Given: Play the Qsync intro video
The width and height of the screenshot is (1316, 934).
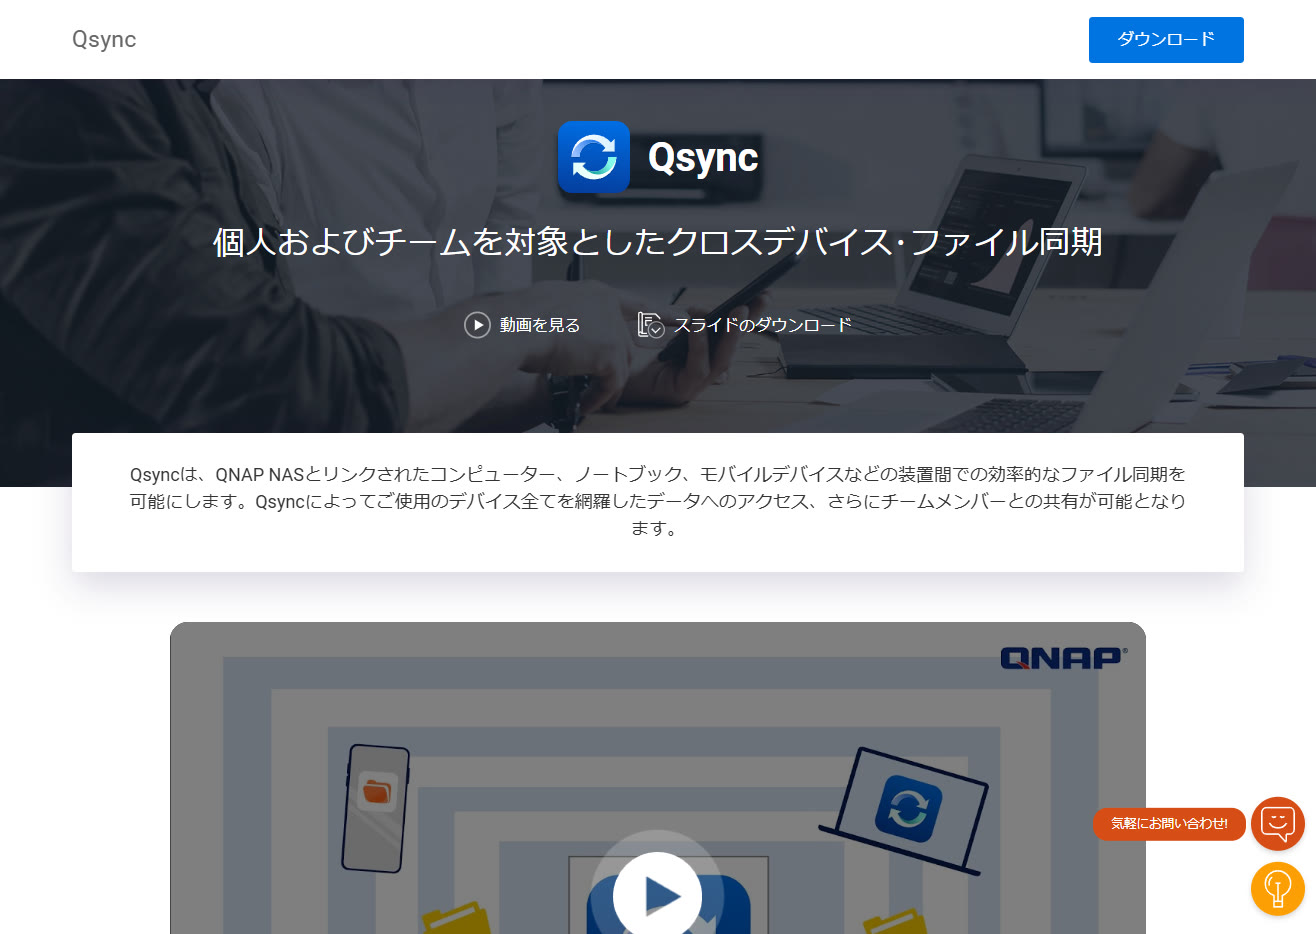Looking at the screenshot, I should [x=657, y=895].
